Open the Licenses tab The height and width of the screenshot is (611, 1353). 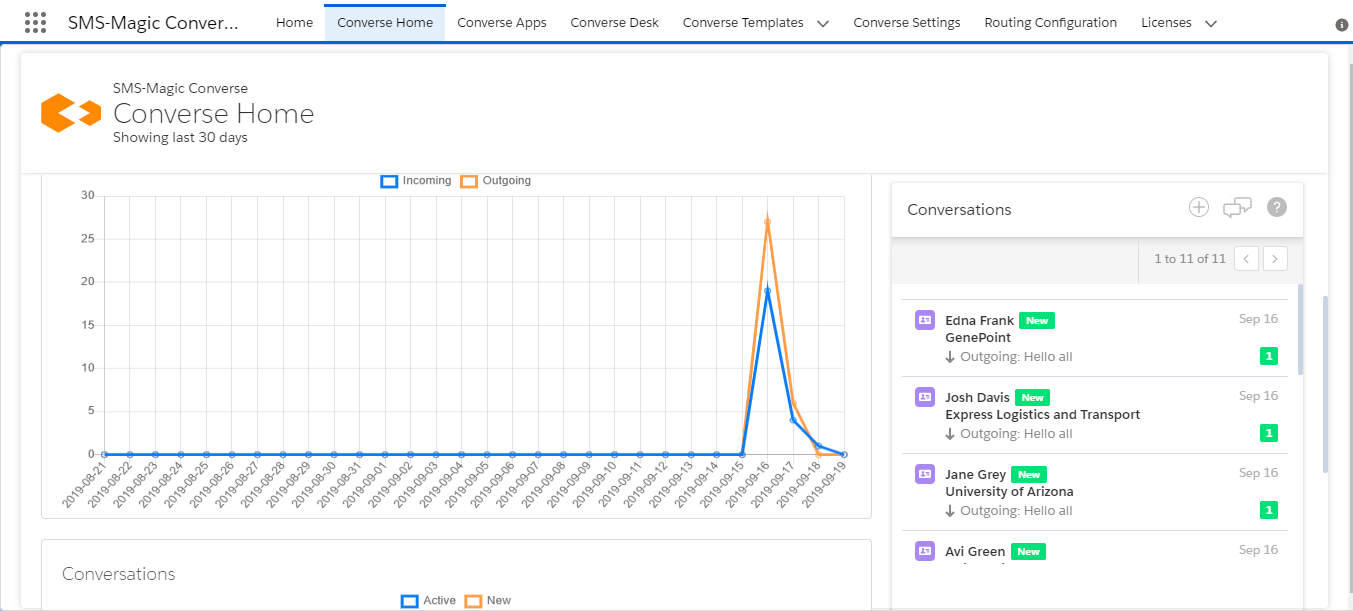pyautogui.click(x=1166, y=22)
